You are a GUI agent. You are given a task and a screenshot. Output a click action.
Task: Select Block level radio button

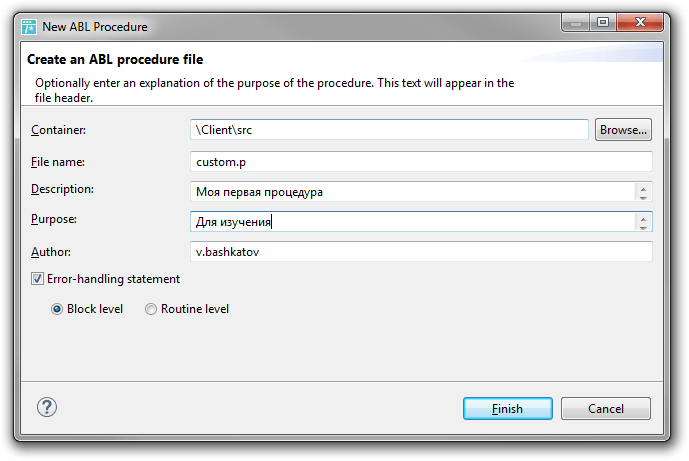(57, 309)
